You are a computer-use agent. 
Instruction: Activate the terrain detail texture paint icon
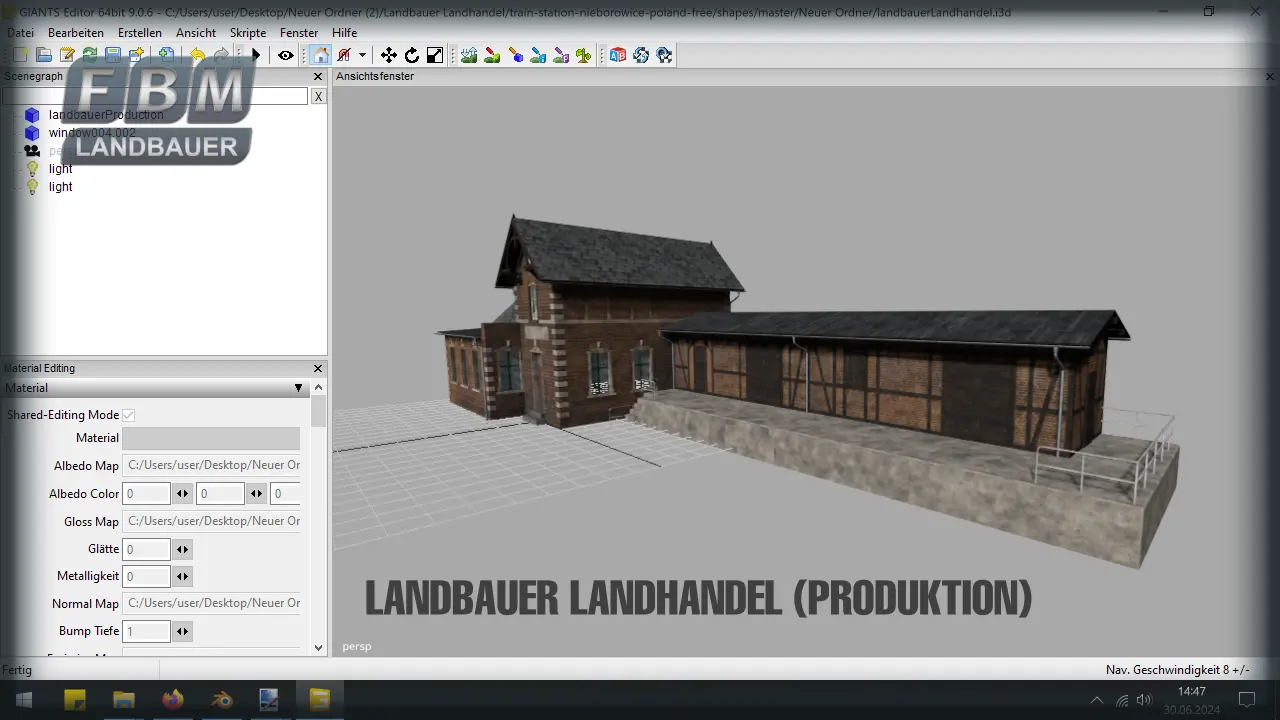[492, 55]
